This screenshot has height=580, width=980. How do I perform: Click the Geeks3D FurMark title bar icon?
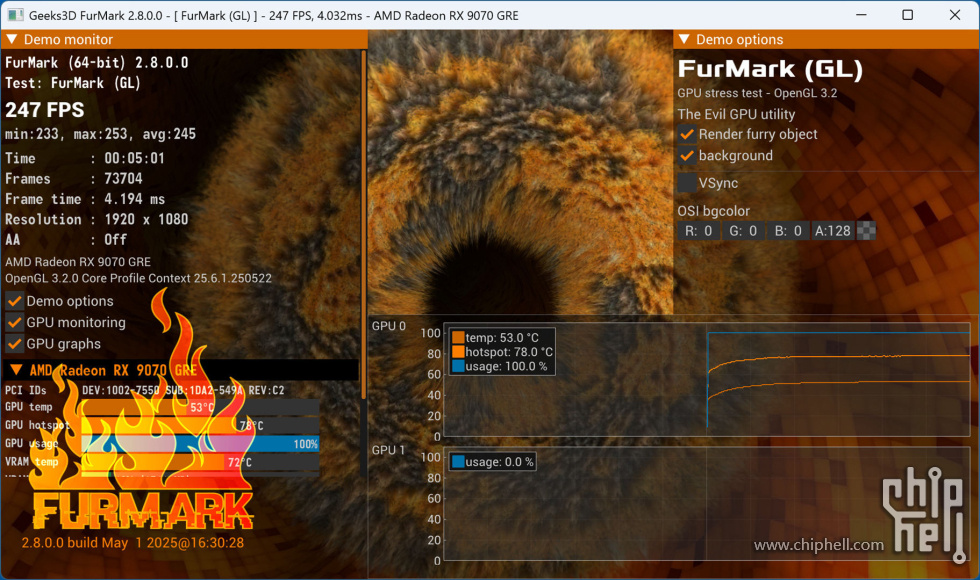[x=16, y=15]
